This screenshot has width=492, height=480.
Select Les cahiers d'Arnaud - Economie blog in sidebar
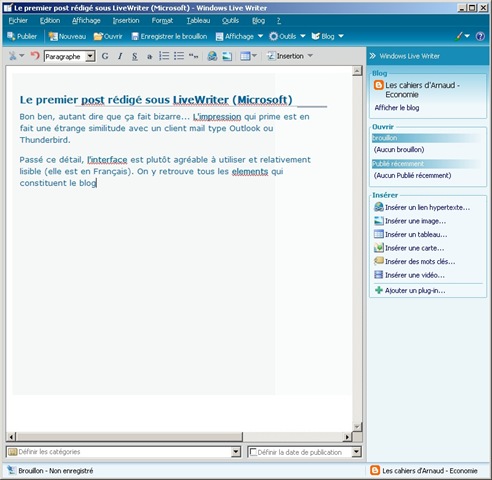[417, 90]
